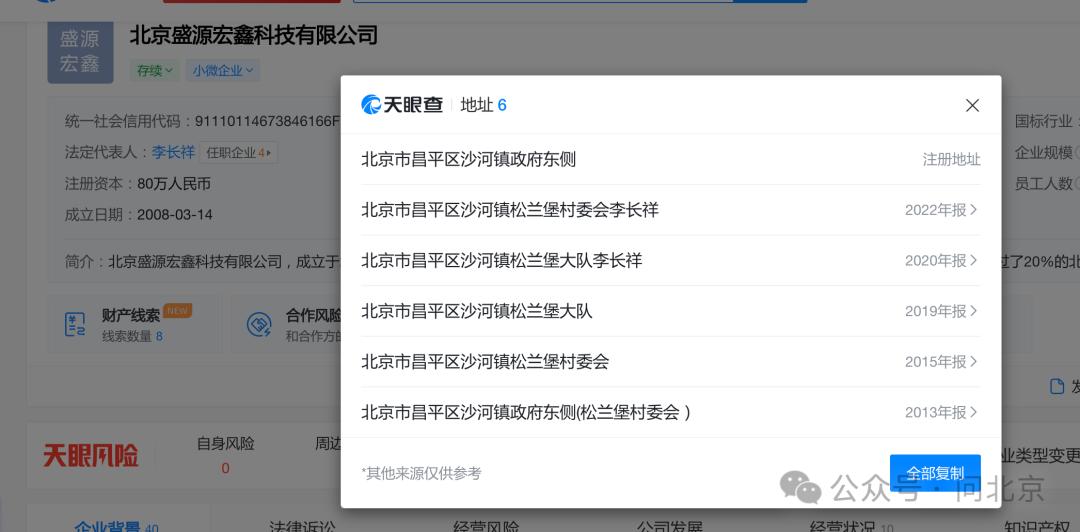This screenshot has height=532, width=1080.
Task: Open legal representative 李长祥 link
Action: point(174,152)
